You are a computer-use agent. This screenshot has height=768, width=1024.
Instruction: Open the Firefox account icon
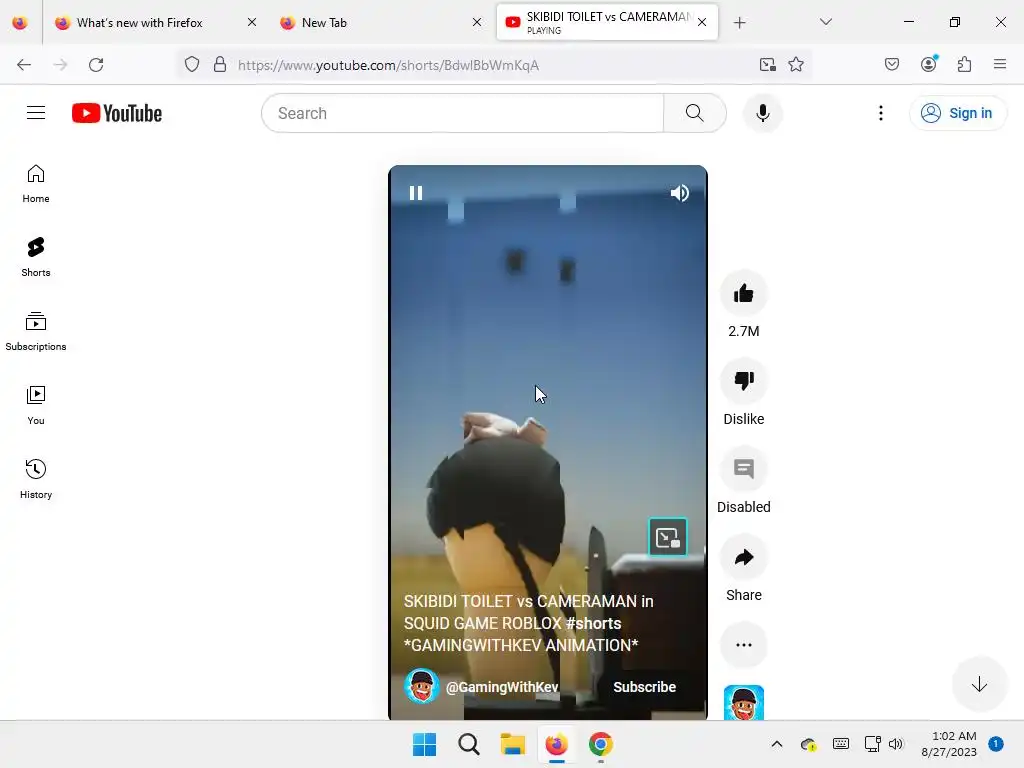point(928,64)
